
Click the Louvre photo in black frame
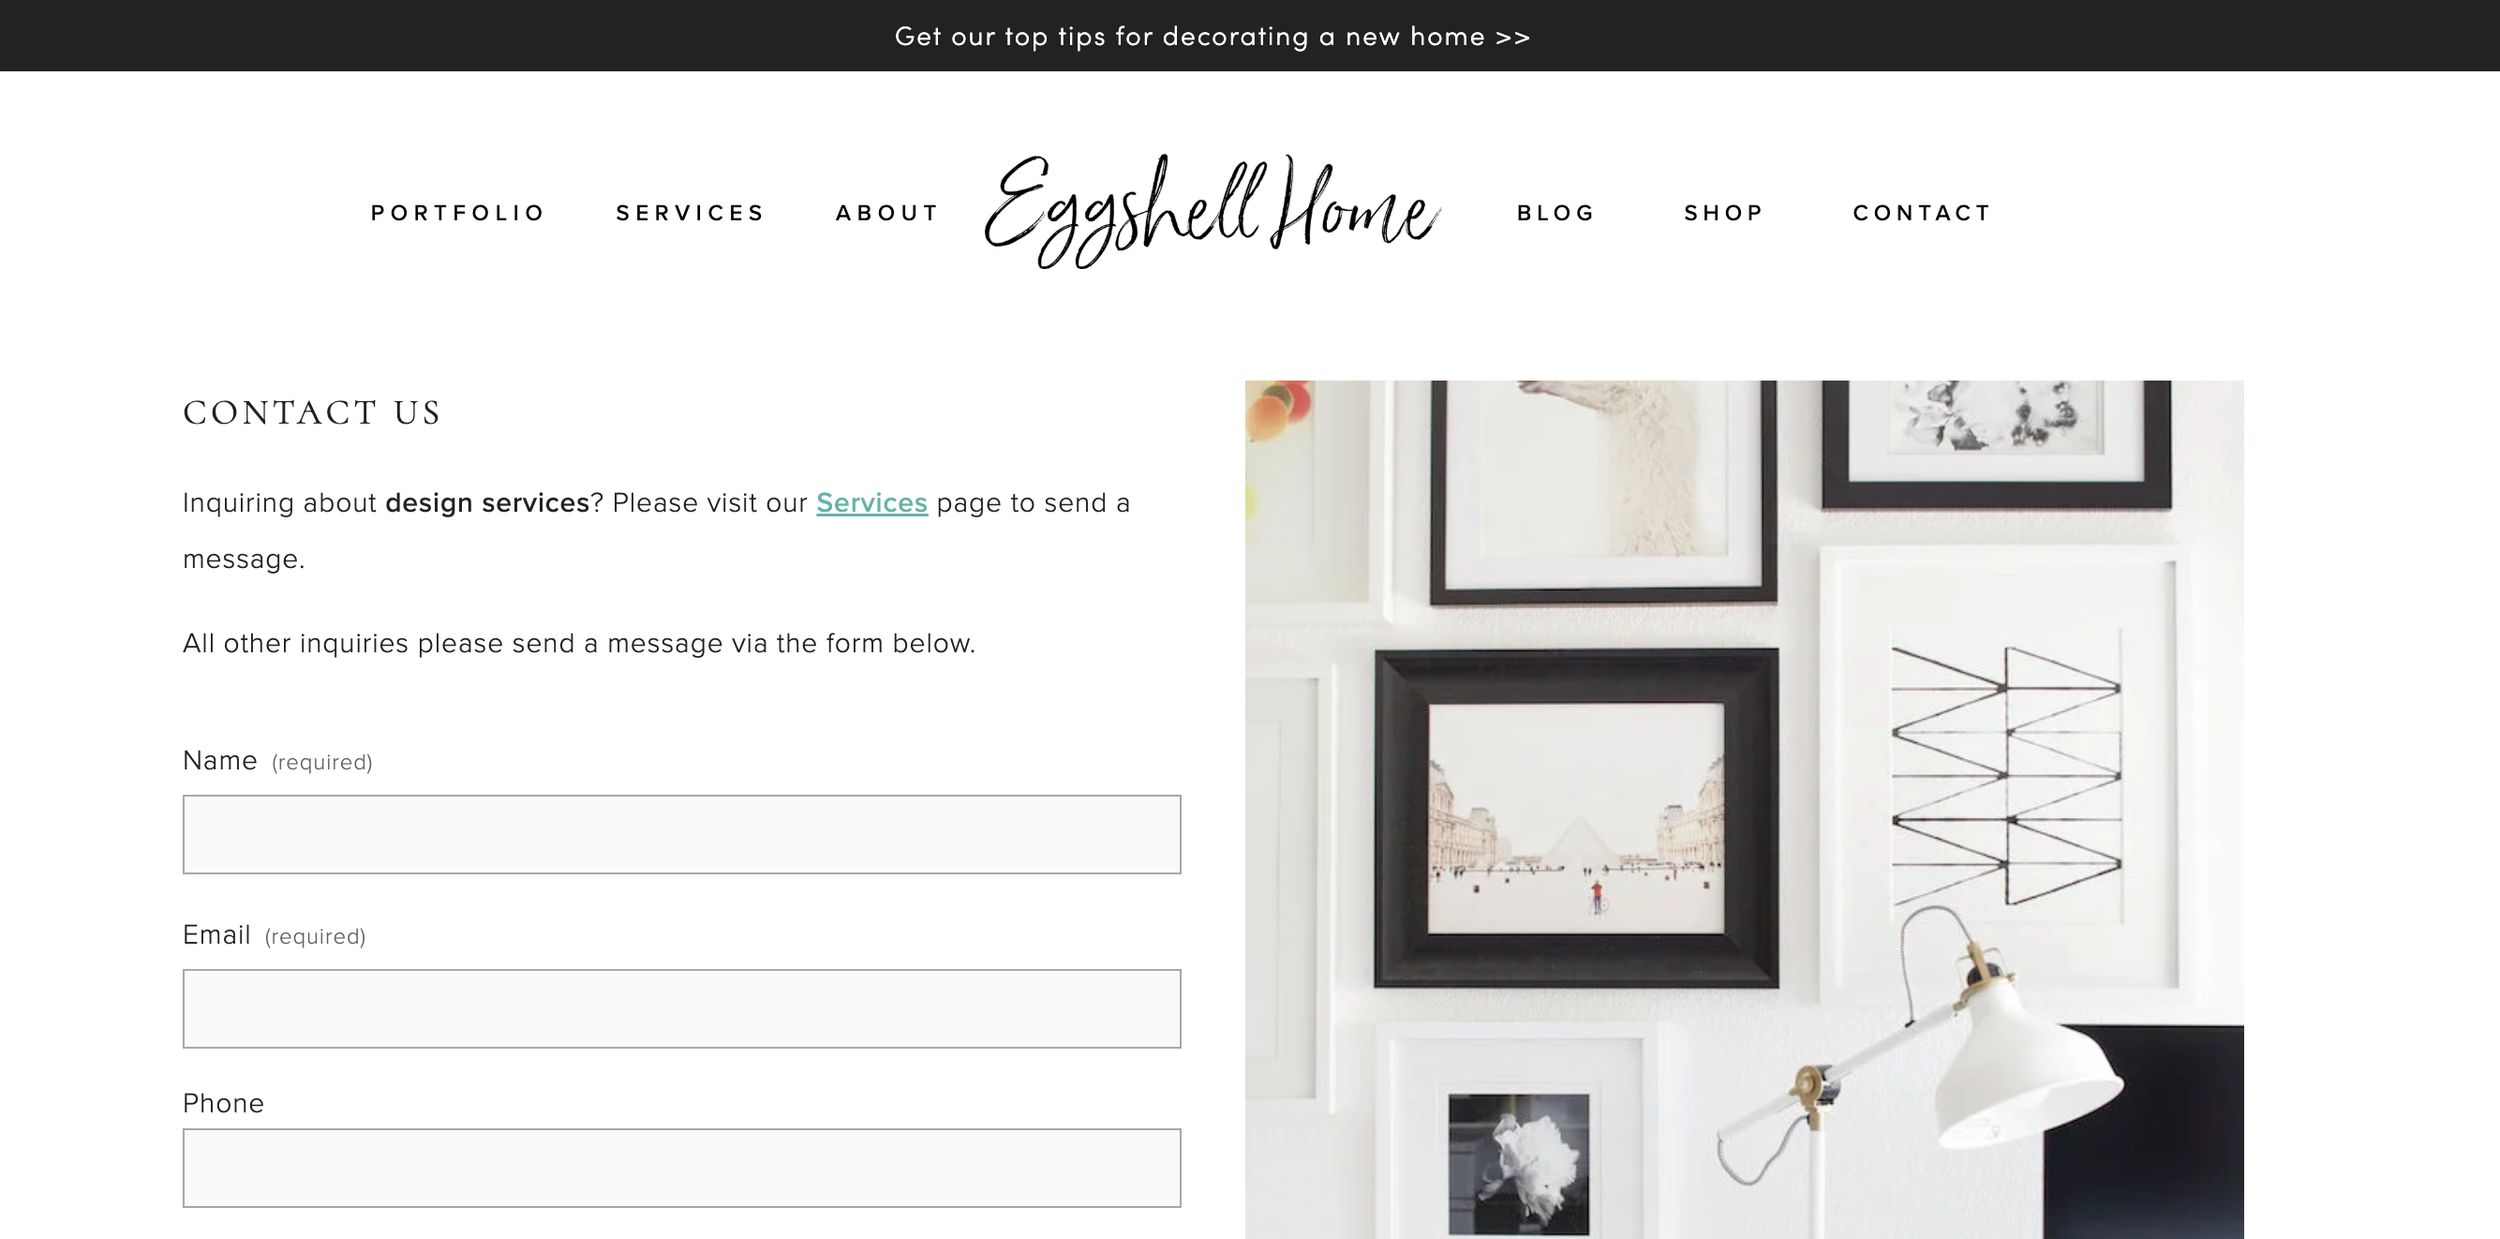(x=1576, y=818)
